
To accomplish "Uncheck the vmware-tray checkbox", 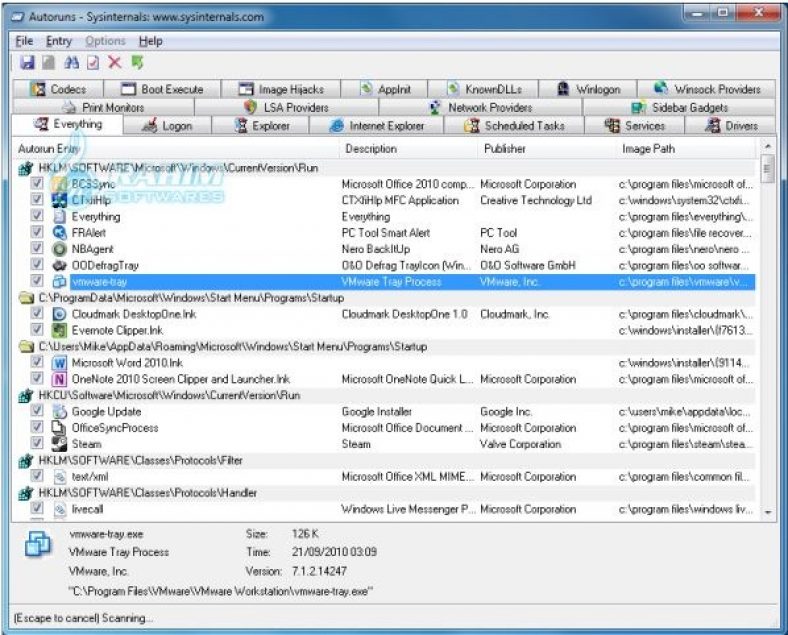I will [37, 280].
